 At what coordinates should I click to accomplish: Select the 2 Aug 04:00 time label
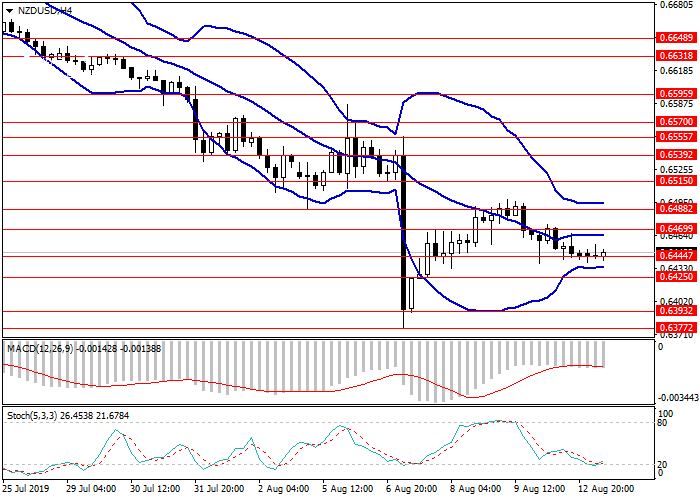(283, 489)
